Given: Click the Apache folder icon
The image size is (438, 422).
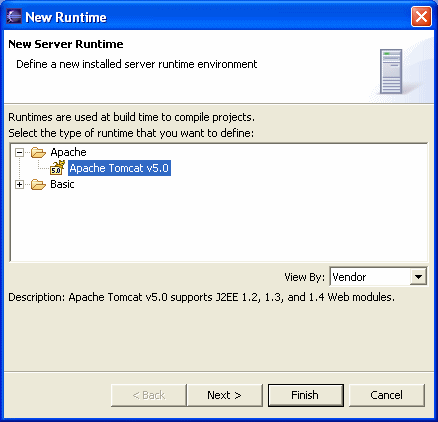Looking at the screenshot, I should coord(38,152).
